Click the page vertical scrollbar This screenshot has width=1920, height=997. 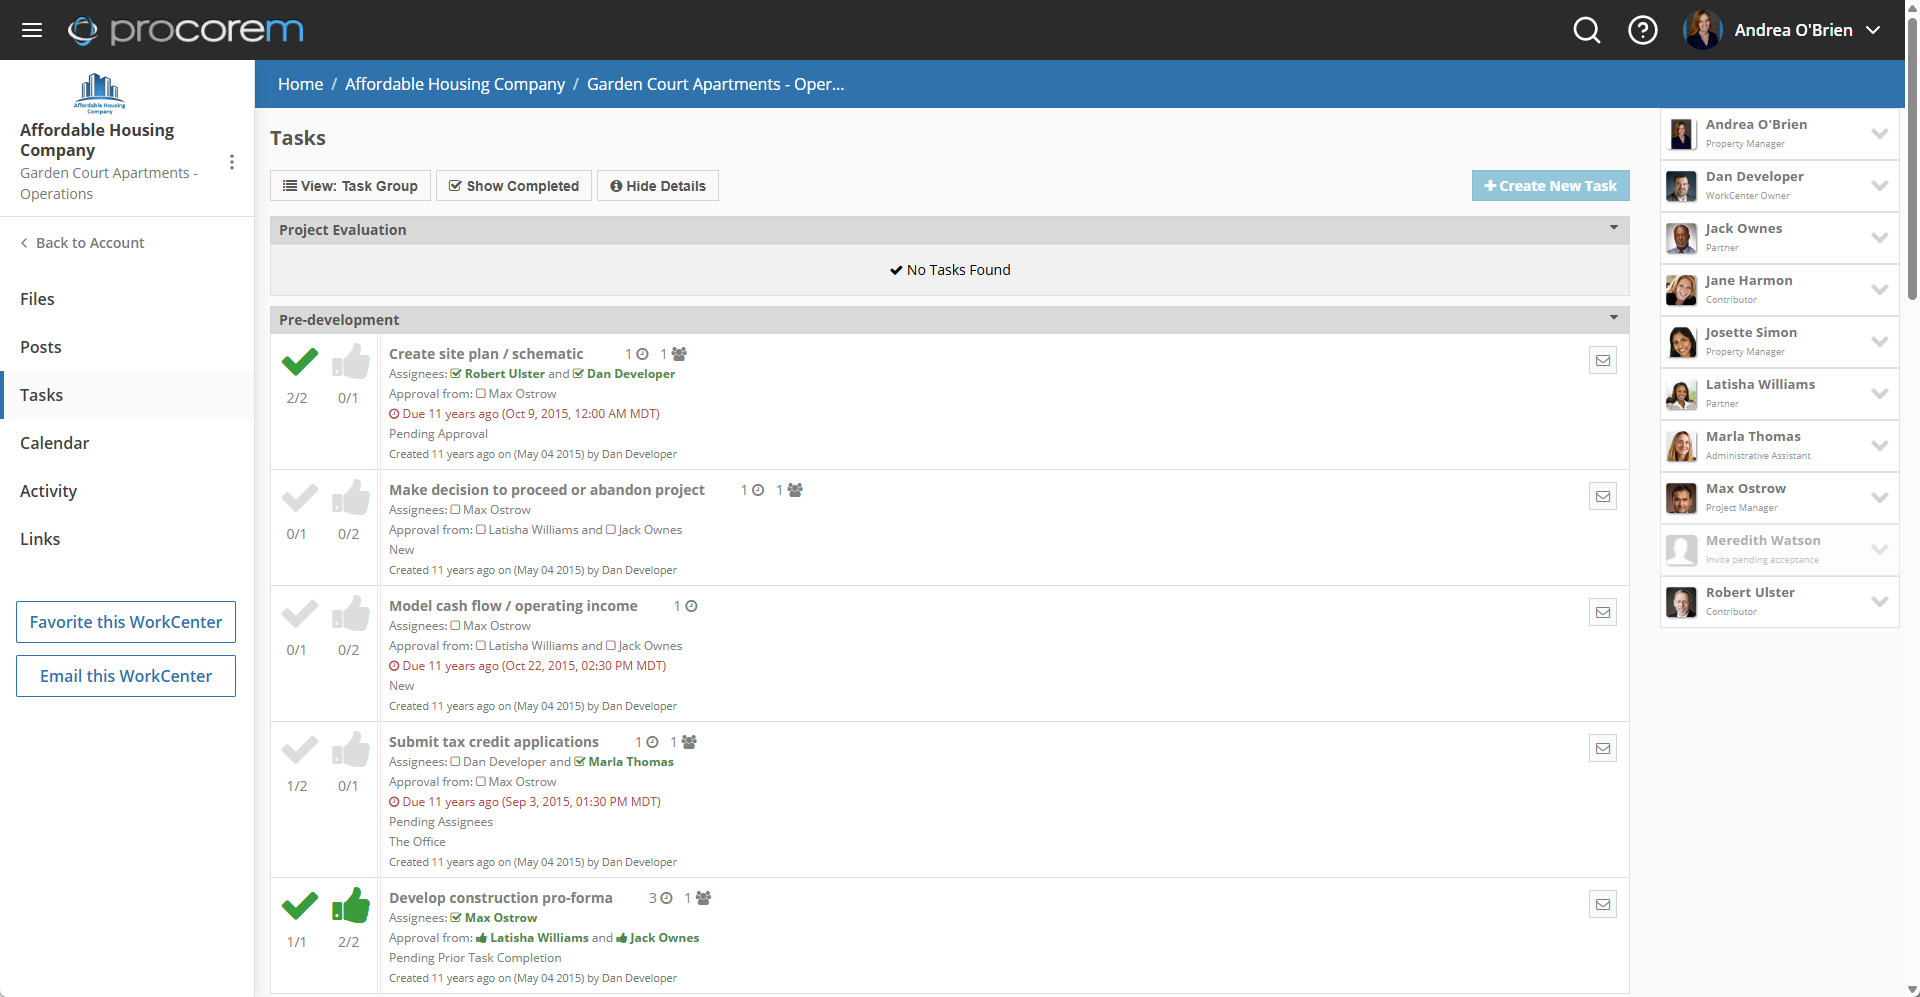coord(1912,160)
